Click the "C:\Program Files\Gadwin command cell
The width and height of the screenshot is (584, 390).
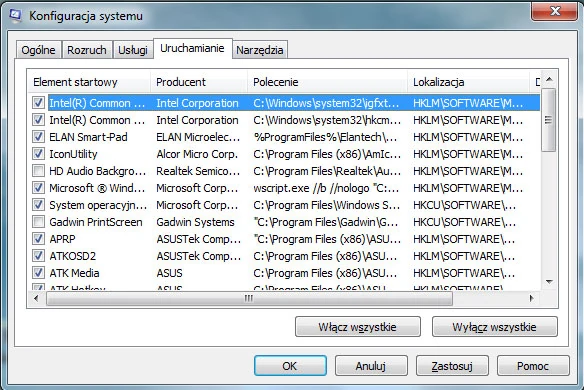326,222
